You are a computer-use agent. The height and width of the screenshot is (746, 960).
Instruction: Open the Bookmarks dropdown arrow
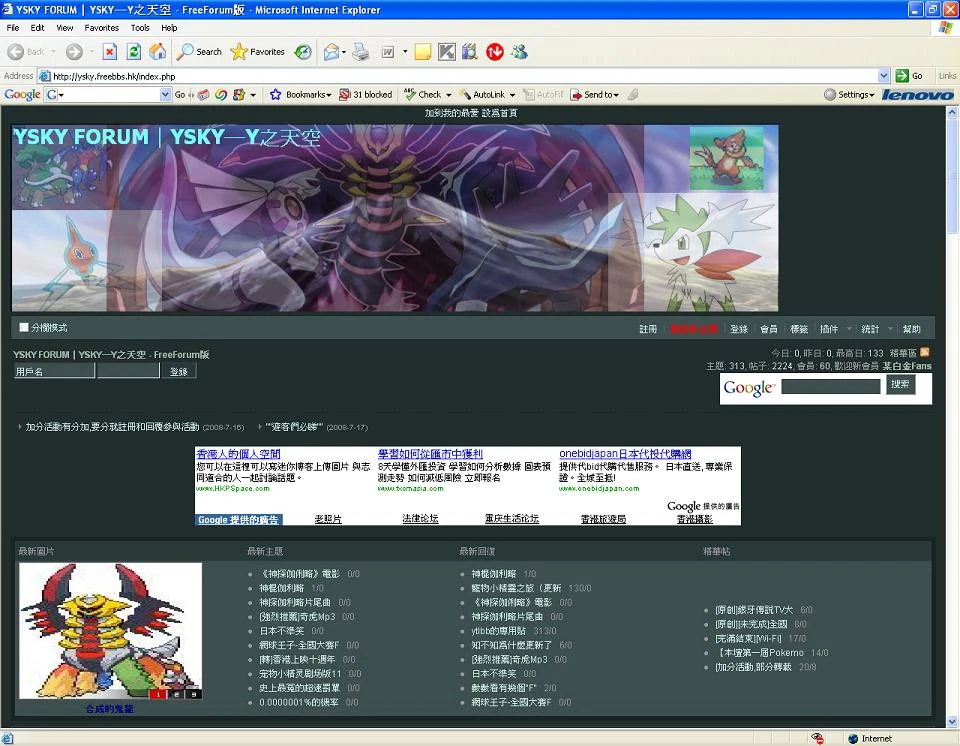329,95
